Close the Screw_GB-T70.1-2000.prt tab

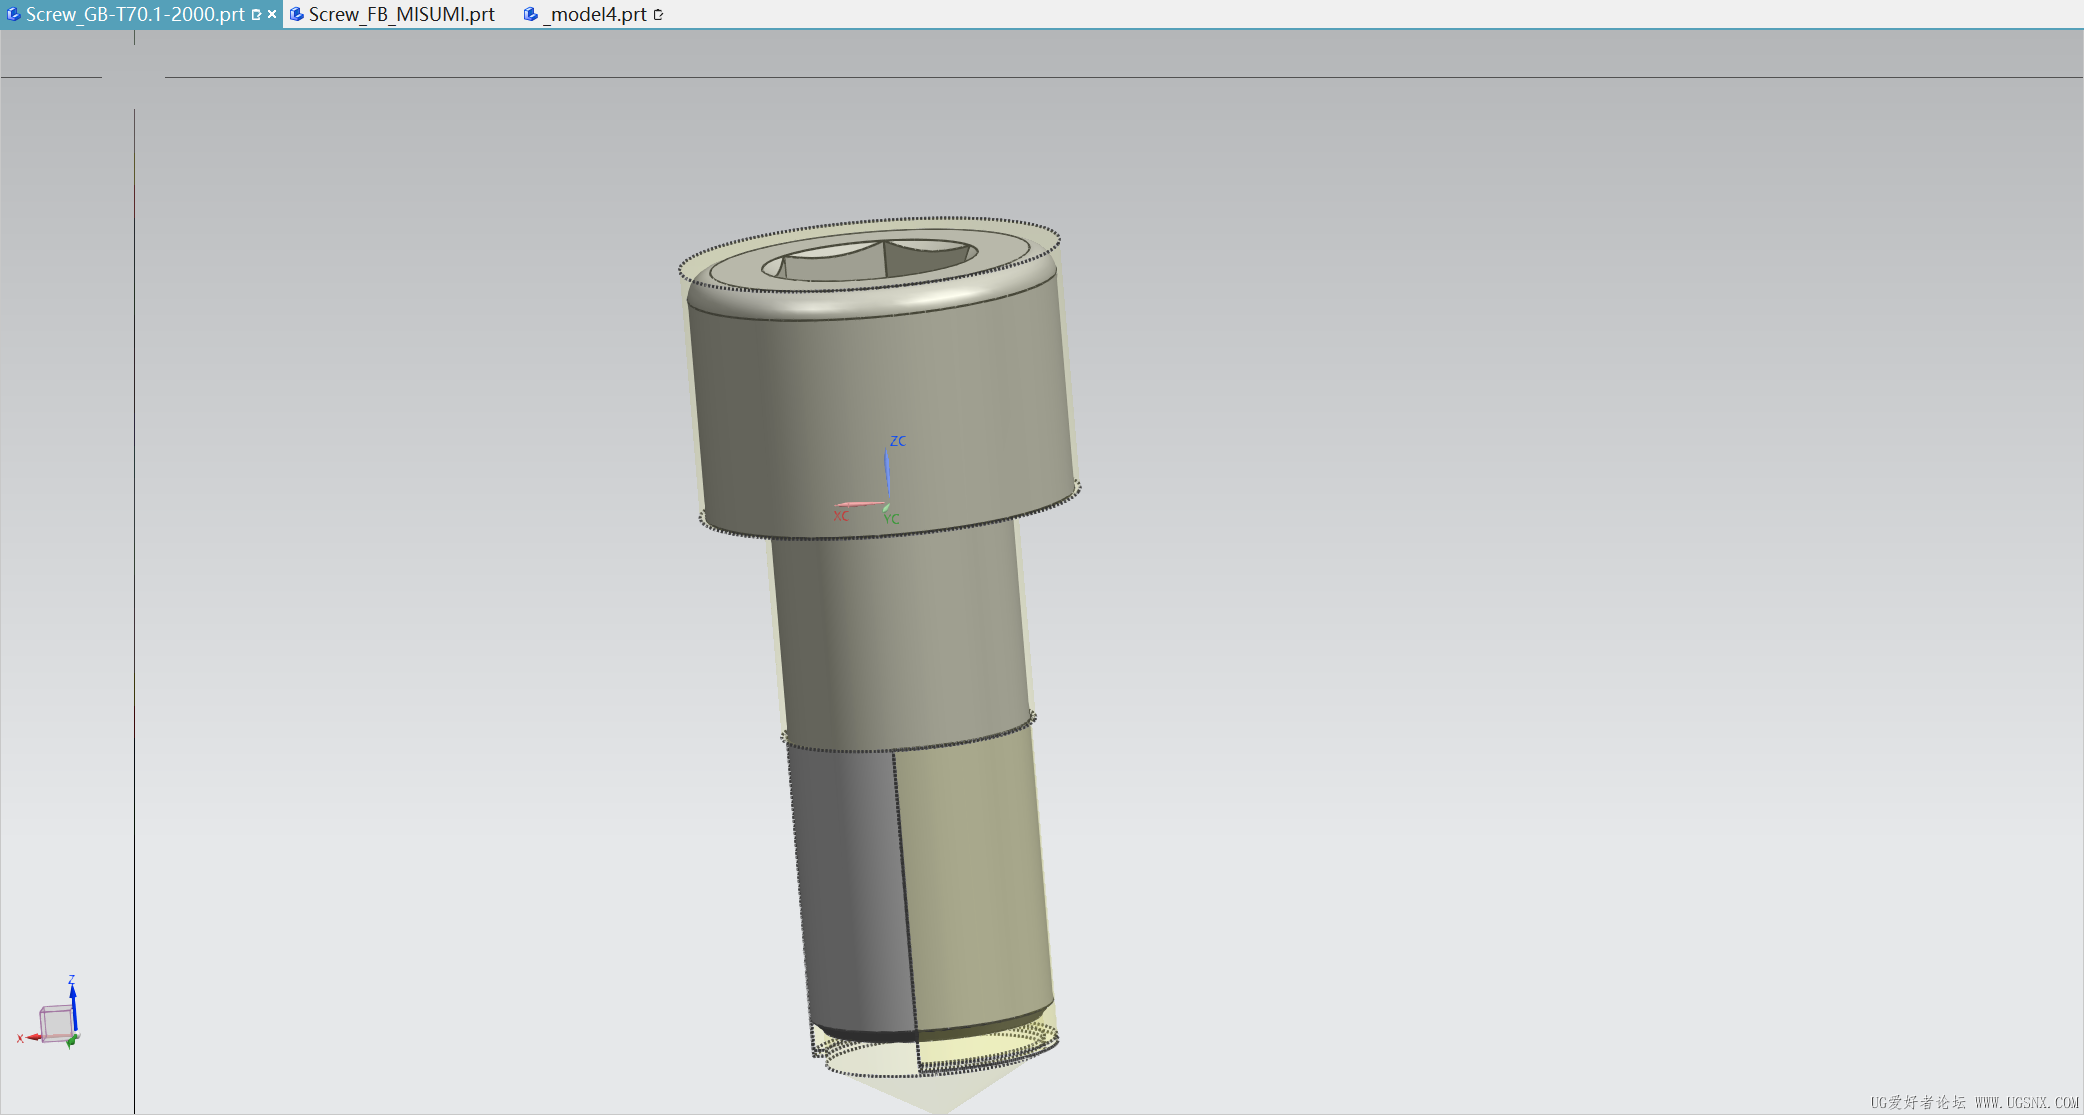pyautogui.click(x=272, y=14)
